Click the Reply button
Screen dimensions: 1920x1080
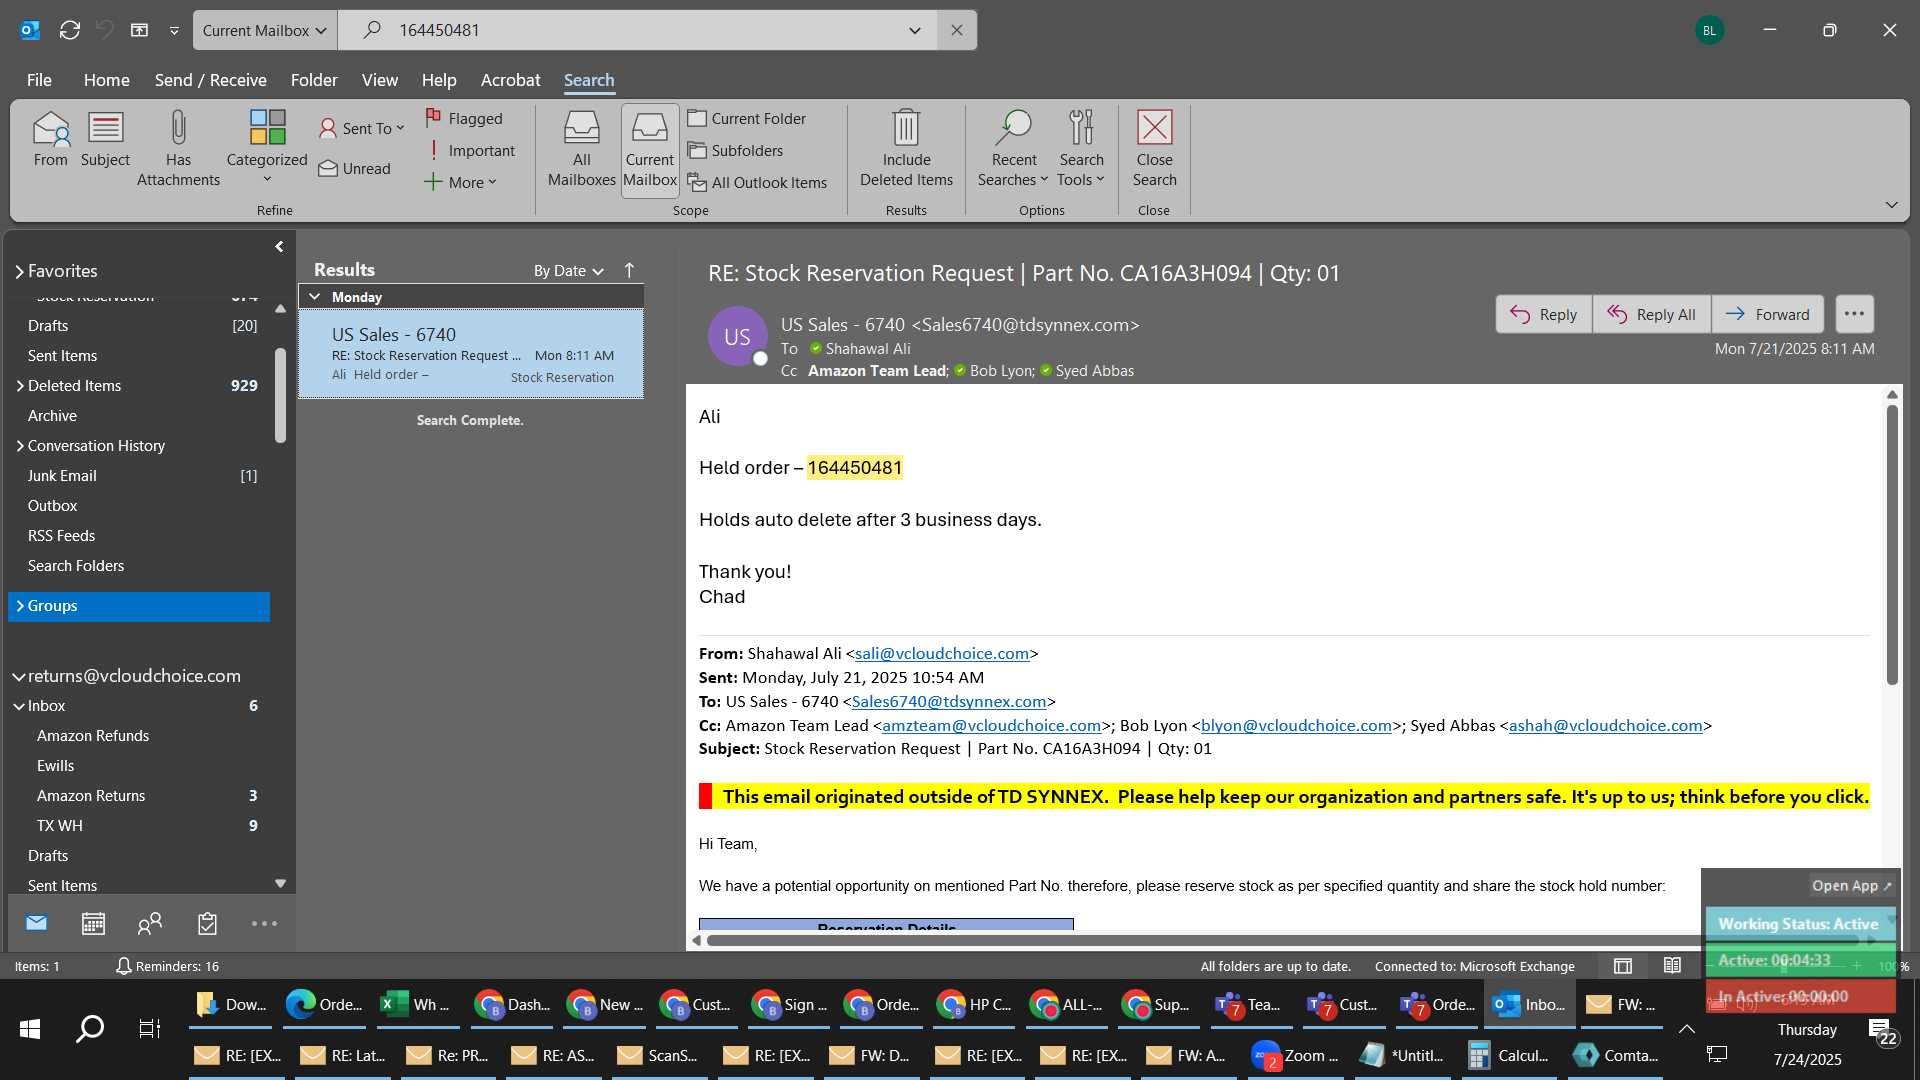coord(1543,314)
